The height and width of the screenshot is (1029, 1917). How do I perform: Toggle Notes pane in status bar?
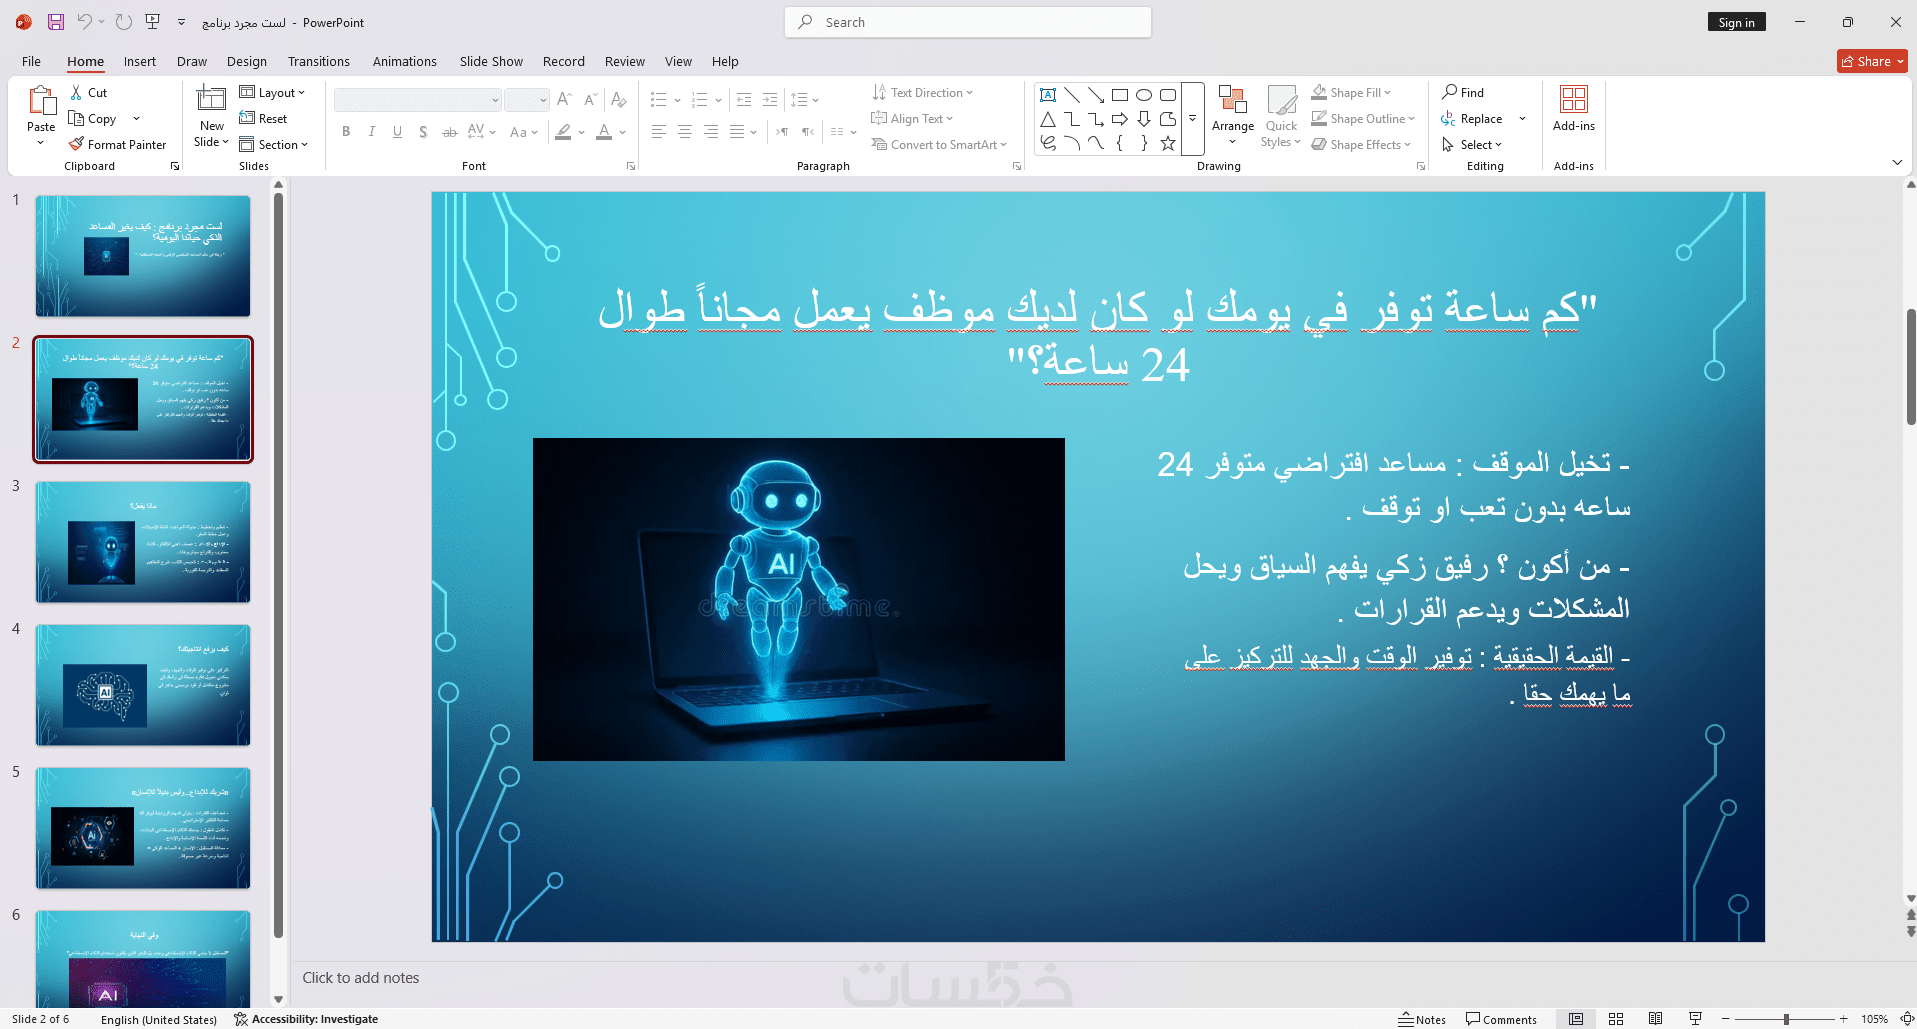(x=1422, y=1019)
